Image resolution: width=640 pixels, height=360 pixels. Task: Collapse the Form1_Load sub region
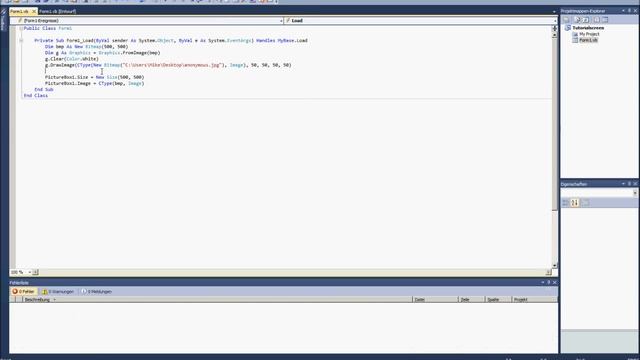[x=21, y=40]
